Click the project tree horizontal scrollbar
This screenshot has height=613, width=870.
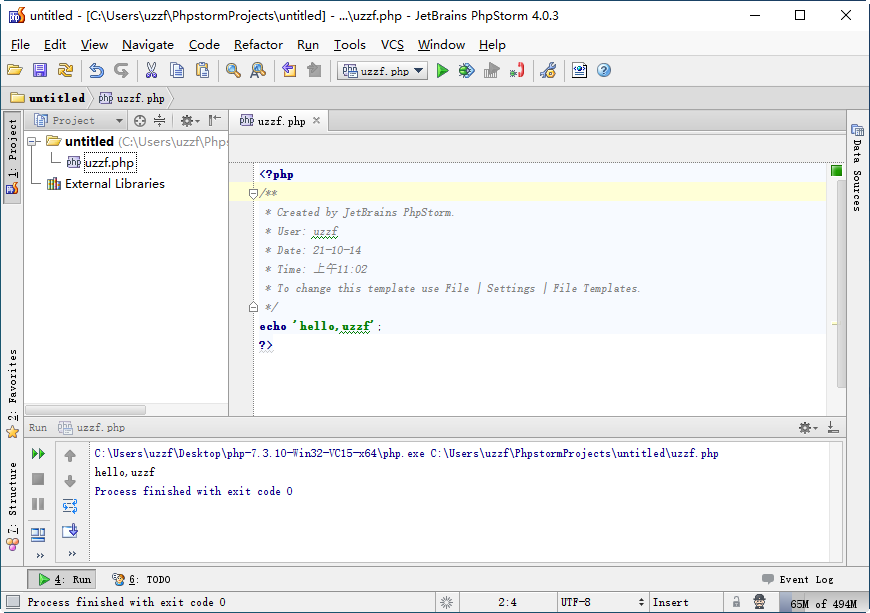click(86, 410)
